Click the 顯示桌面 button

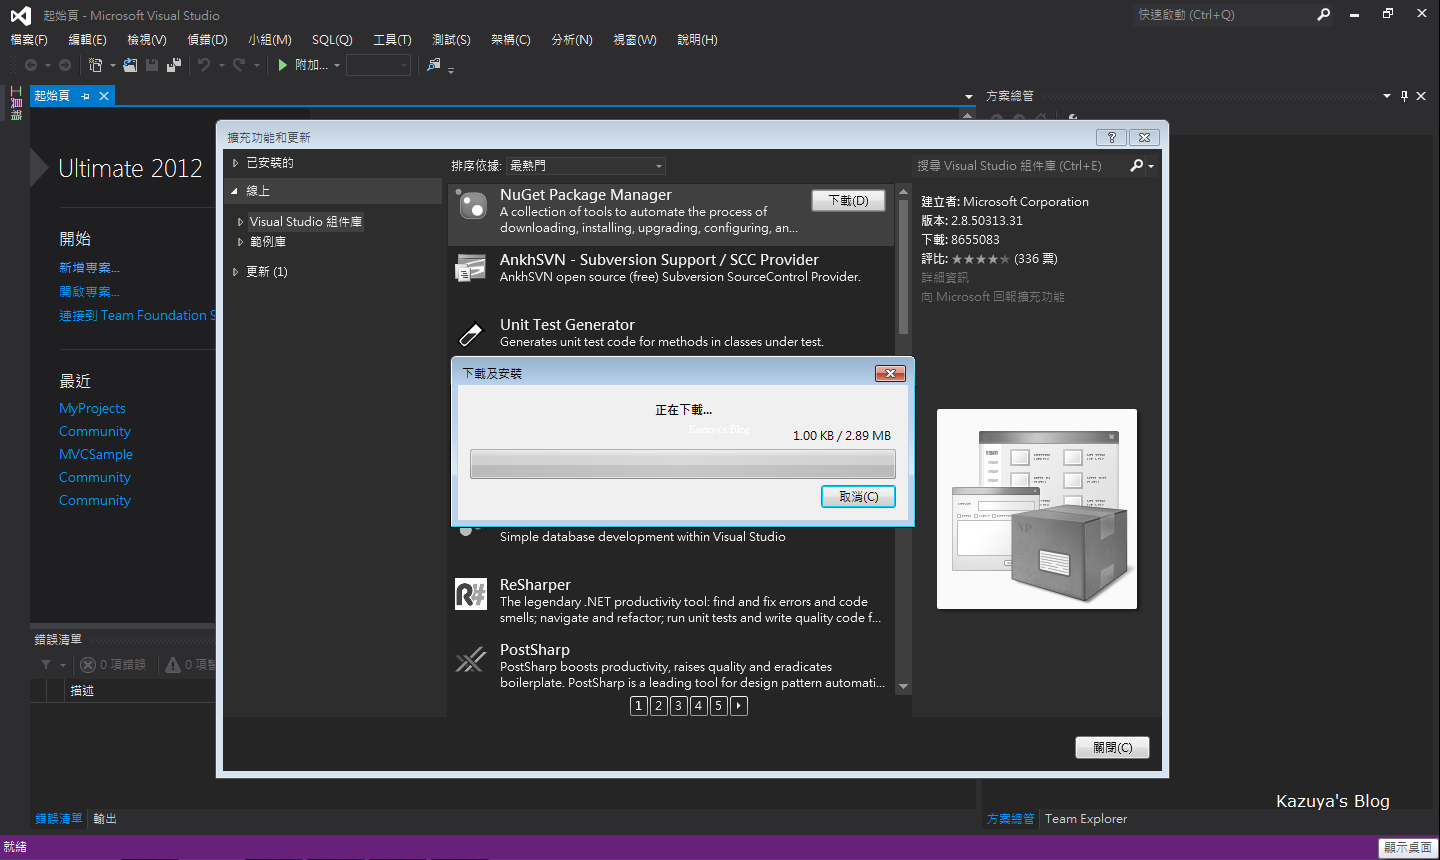pyautogui.click(x=1408, y=848)
